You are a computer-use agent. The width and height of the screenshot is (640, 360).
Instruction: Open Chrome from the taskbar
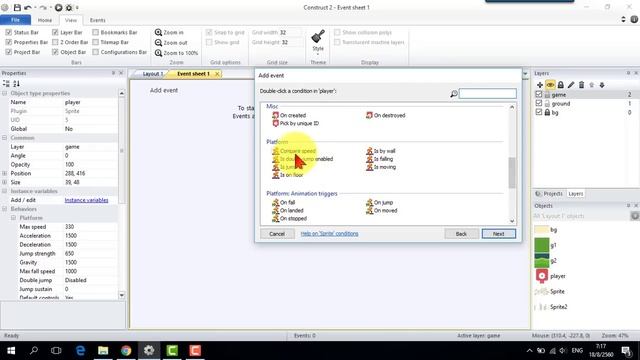pos(126,351)
